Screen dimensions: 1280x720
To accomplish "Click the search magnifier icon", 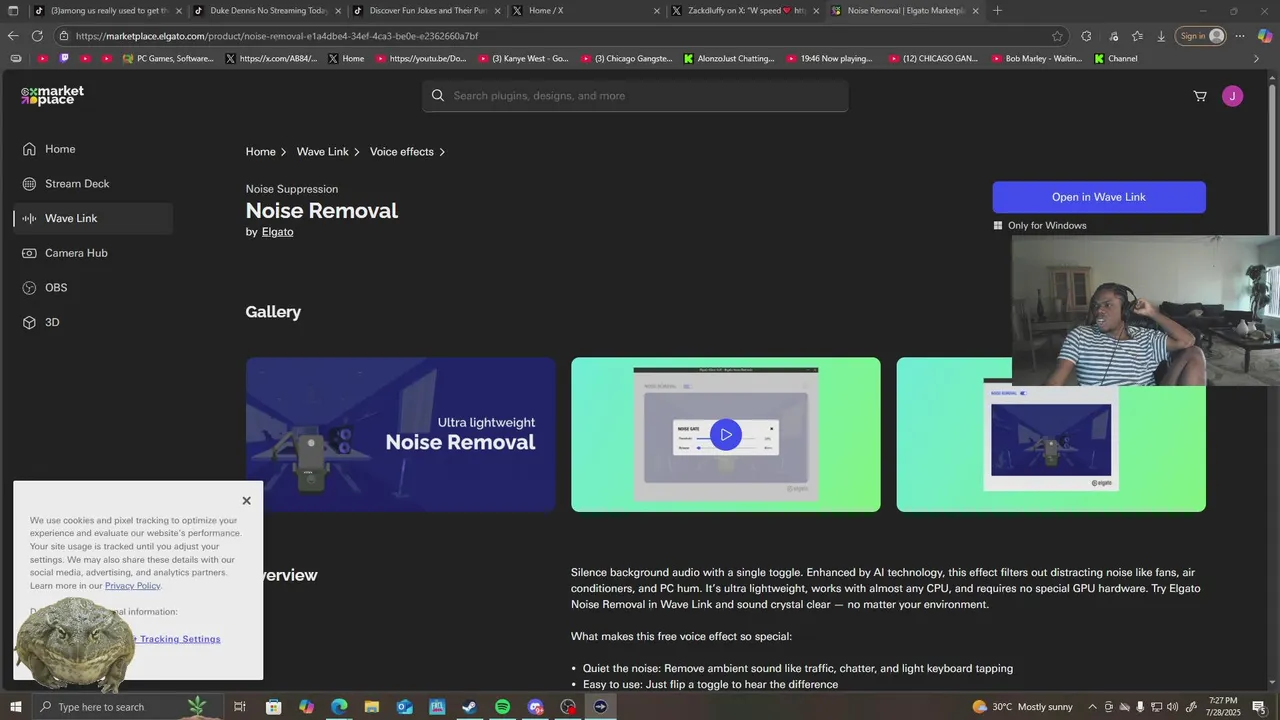I will (x=438, y=96).
